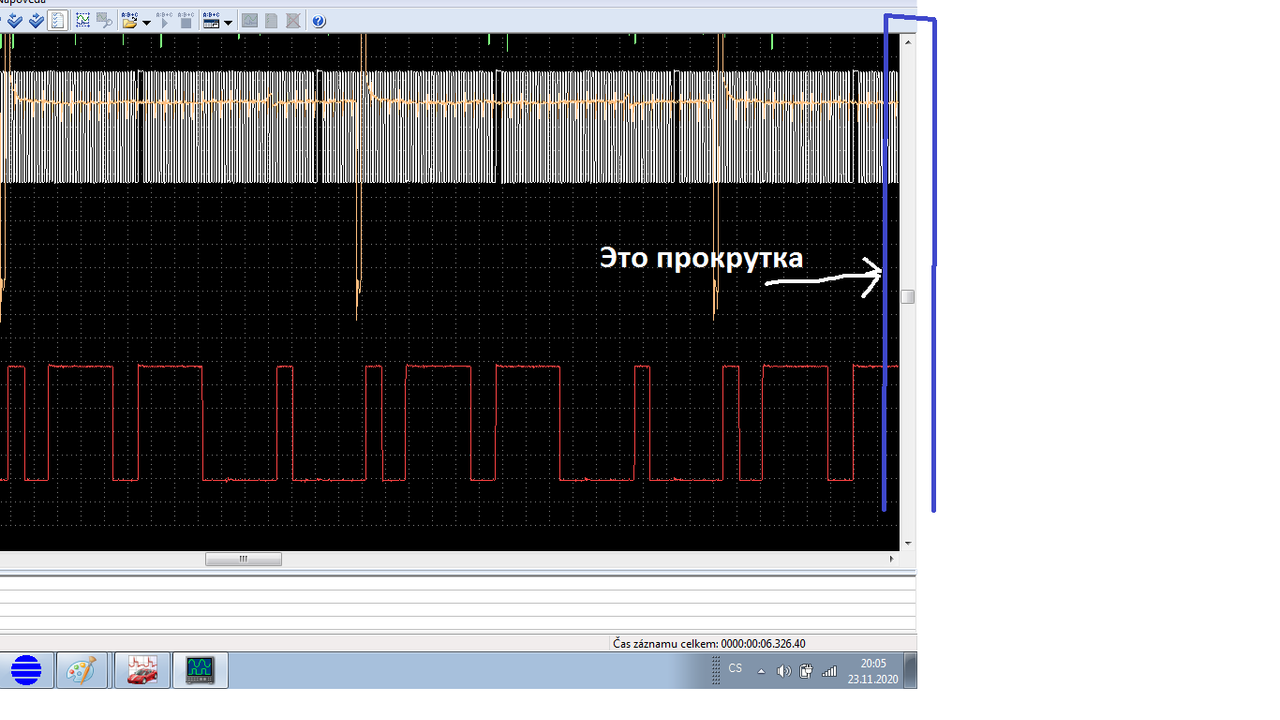The width and height of the screenshot is (1280, 720).
Task: Click the horizontal scrollbar right arrow
Action: pos(892,559)
